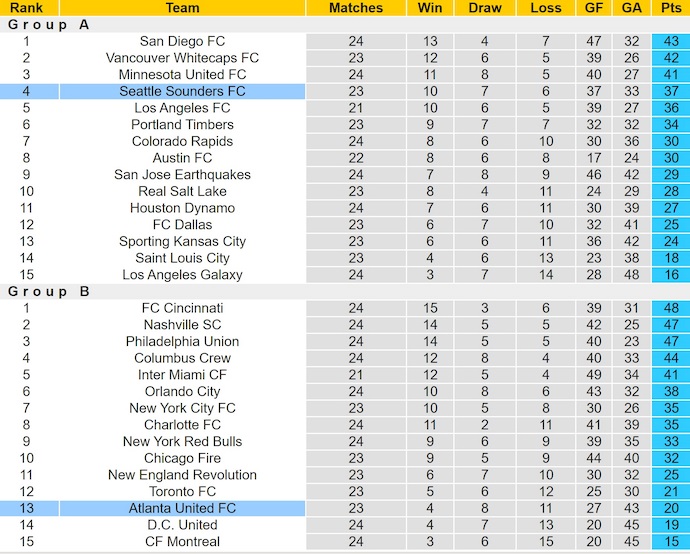Click the Nashville SC team name
Viewport: 690px width, 554px height.
(x=182, y=325)
